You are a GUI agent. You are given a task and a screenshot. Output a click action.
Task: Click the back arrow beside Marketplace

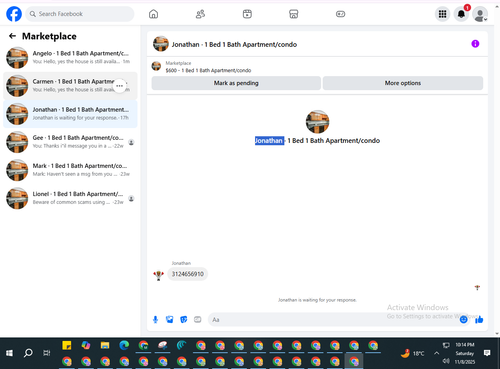point(12,36)
